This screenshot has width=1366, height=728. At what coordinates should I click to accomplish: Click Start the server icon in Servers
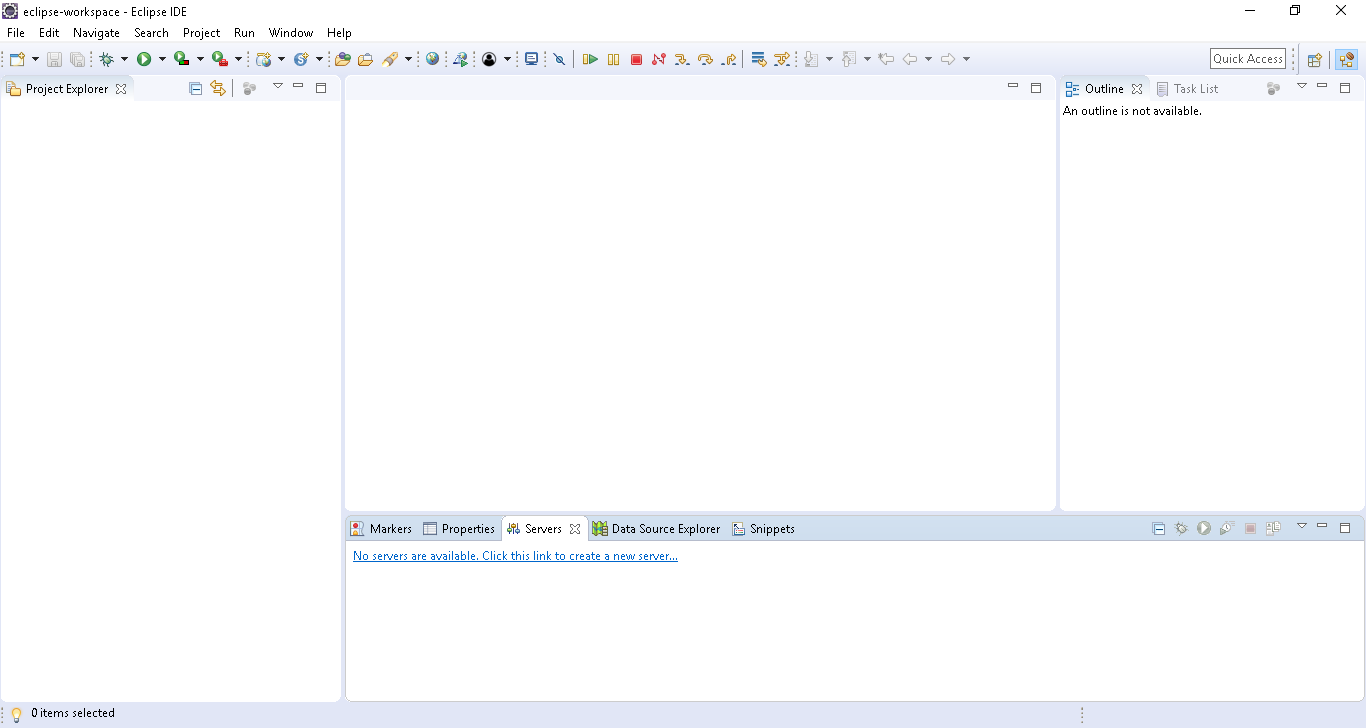click(1204, 528)
